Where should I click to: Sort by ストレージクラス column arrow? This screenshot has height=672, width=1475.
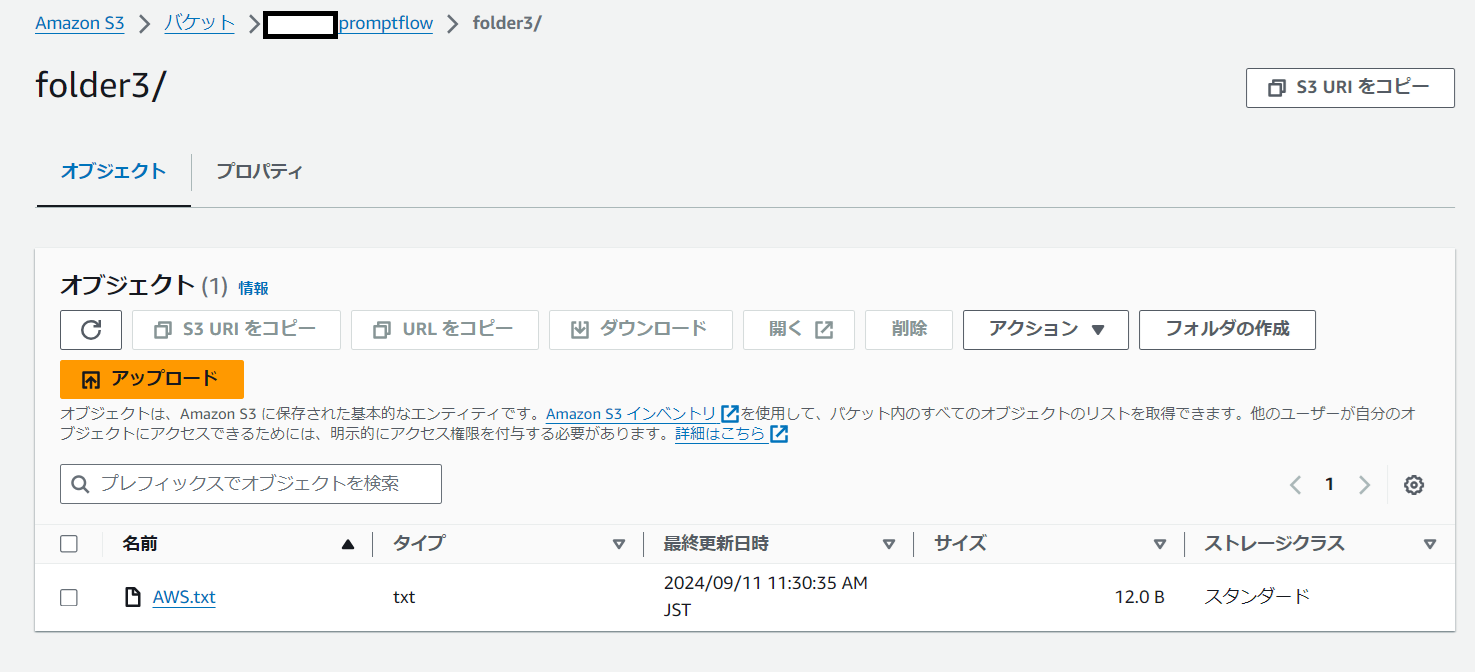1429,544
